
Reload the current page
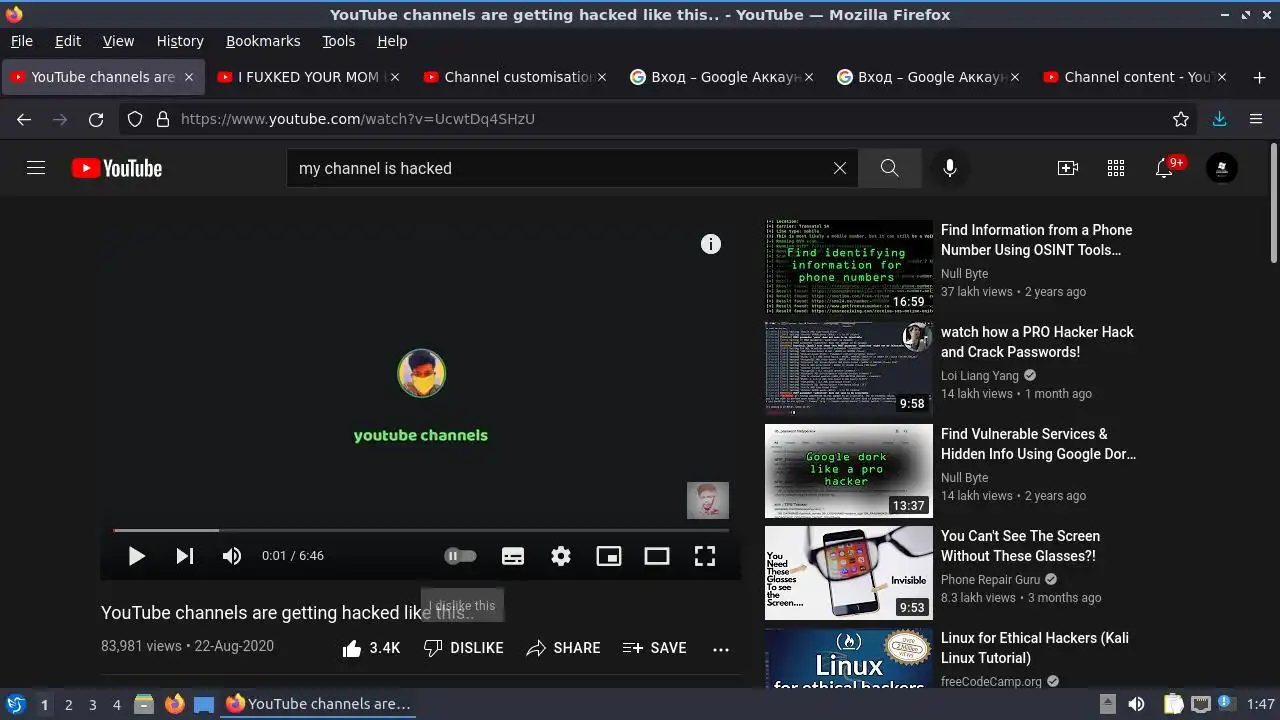96,119
